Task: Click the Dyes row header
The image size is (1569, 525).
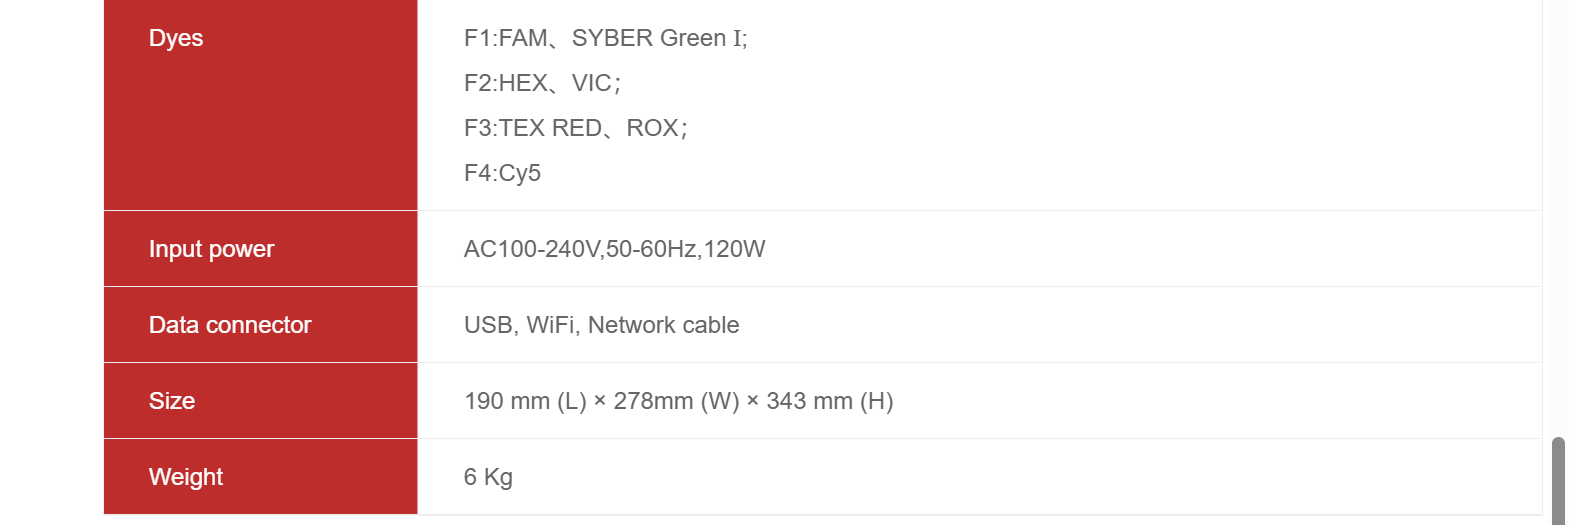Action: tap(176, 38)
